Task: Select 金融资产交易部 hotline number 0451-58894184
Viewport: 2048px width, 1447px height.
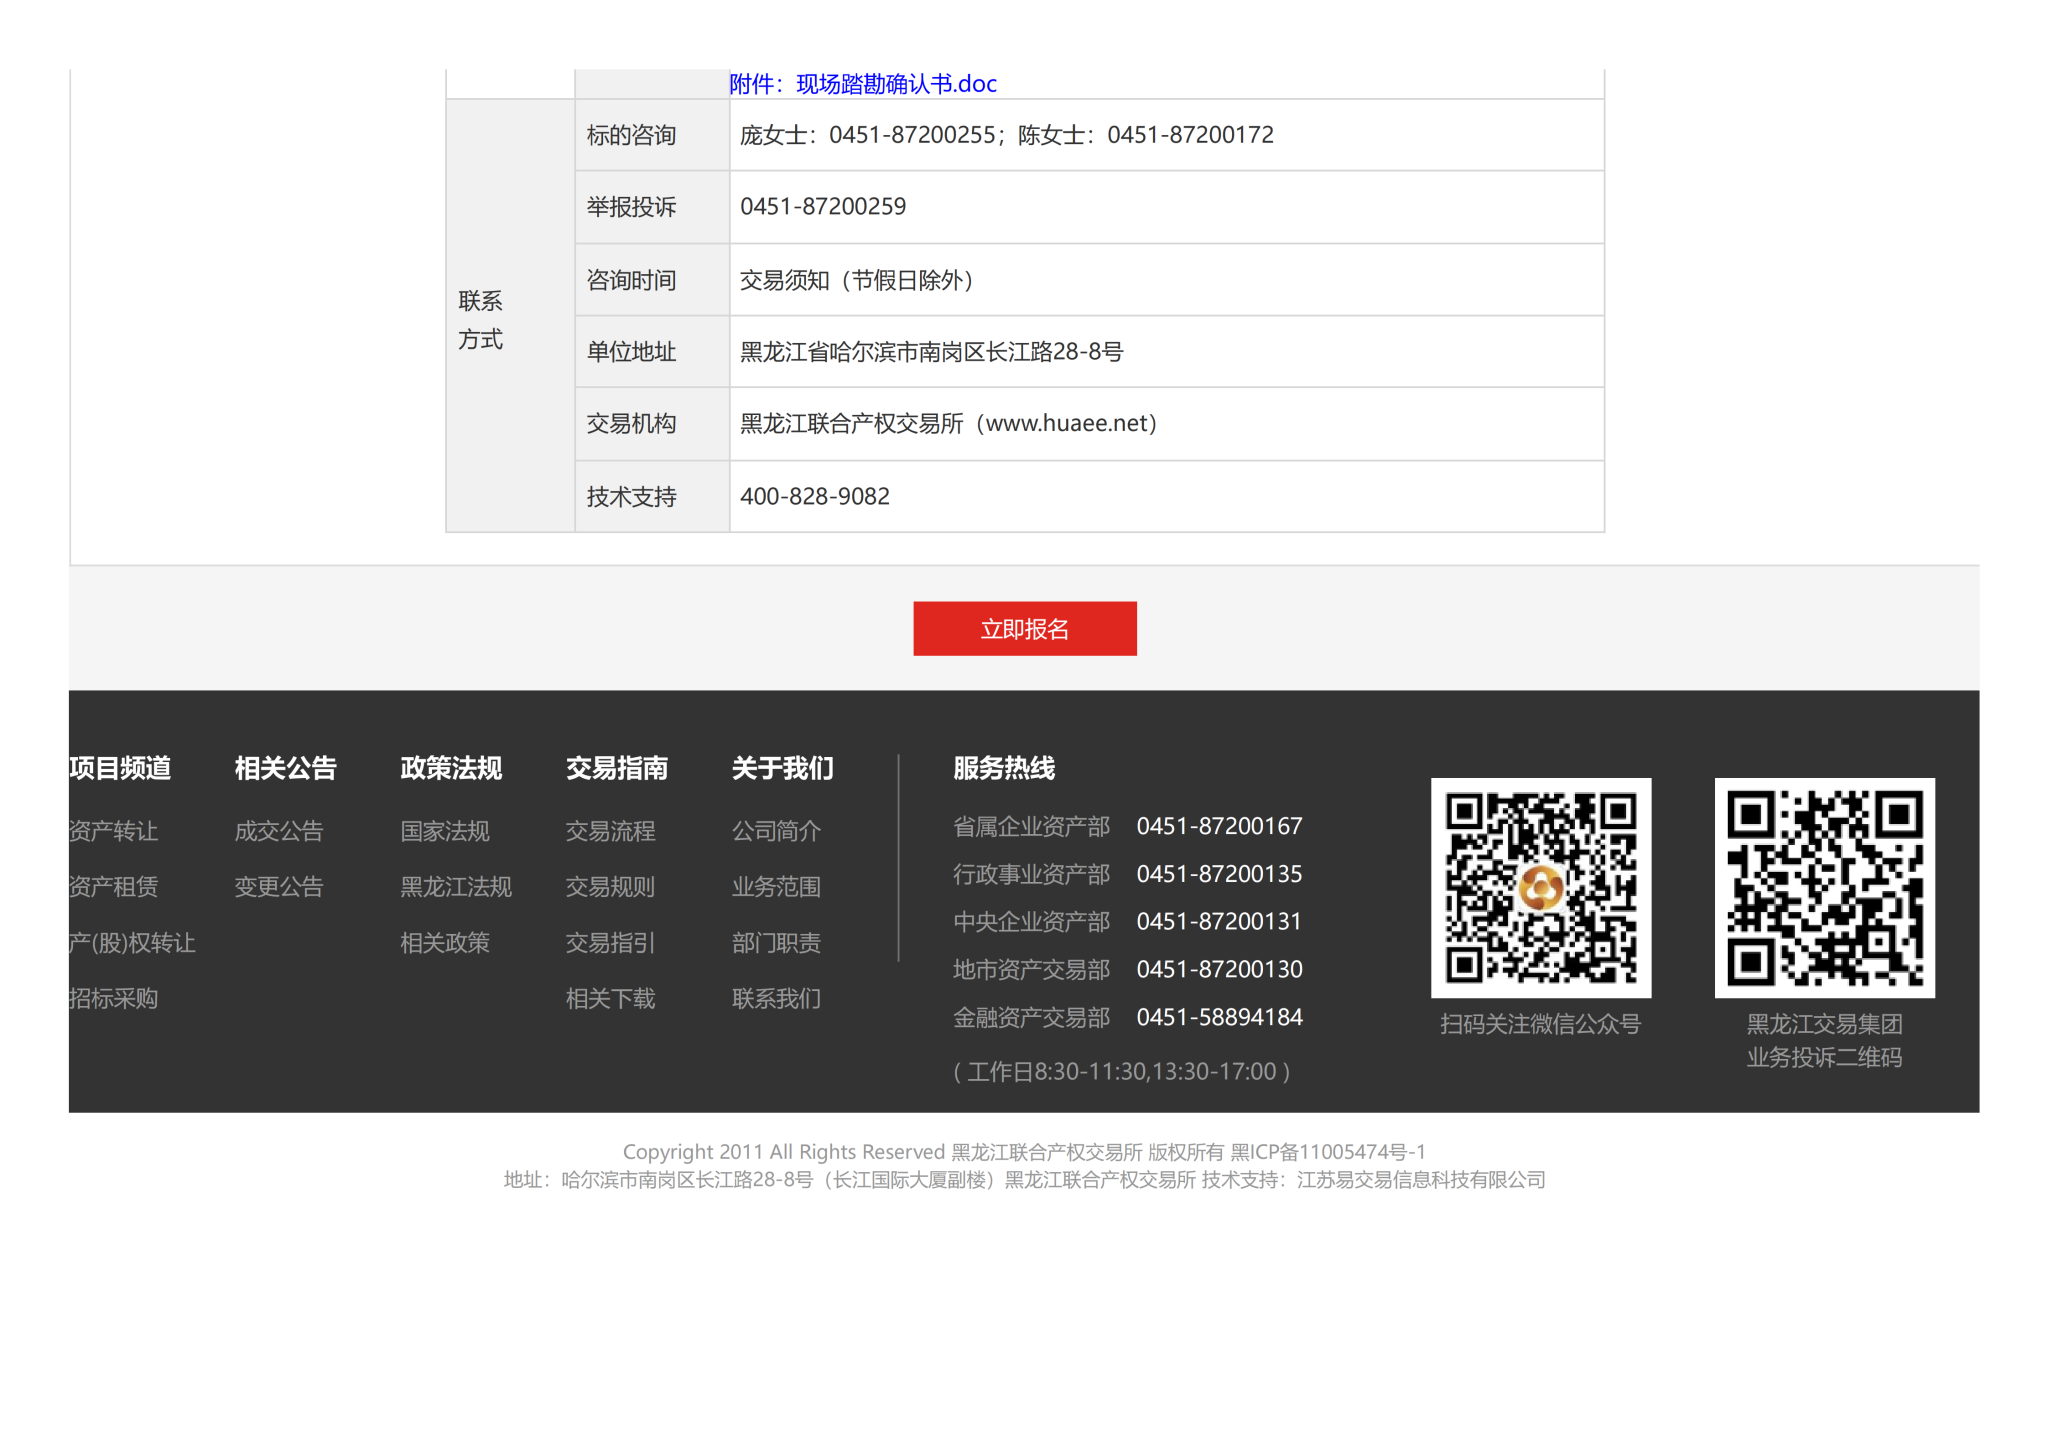Action: pyautogui.click(x=1219, y=1017)
